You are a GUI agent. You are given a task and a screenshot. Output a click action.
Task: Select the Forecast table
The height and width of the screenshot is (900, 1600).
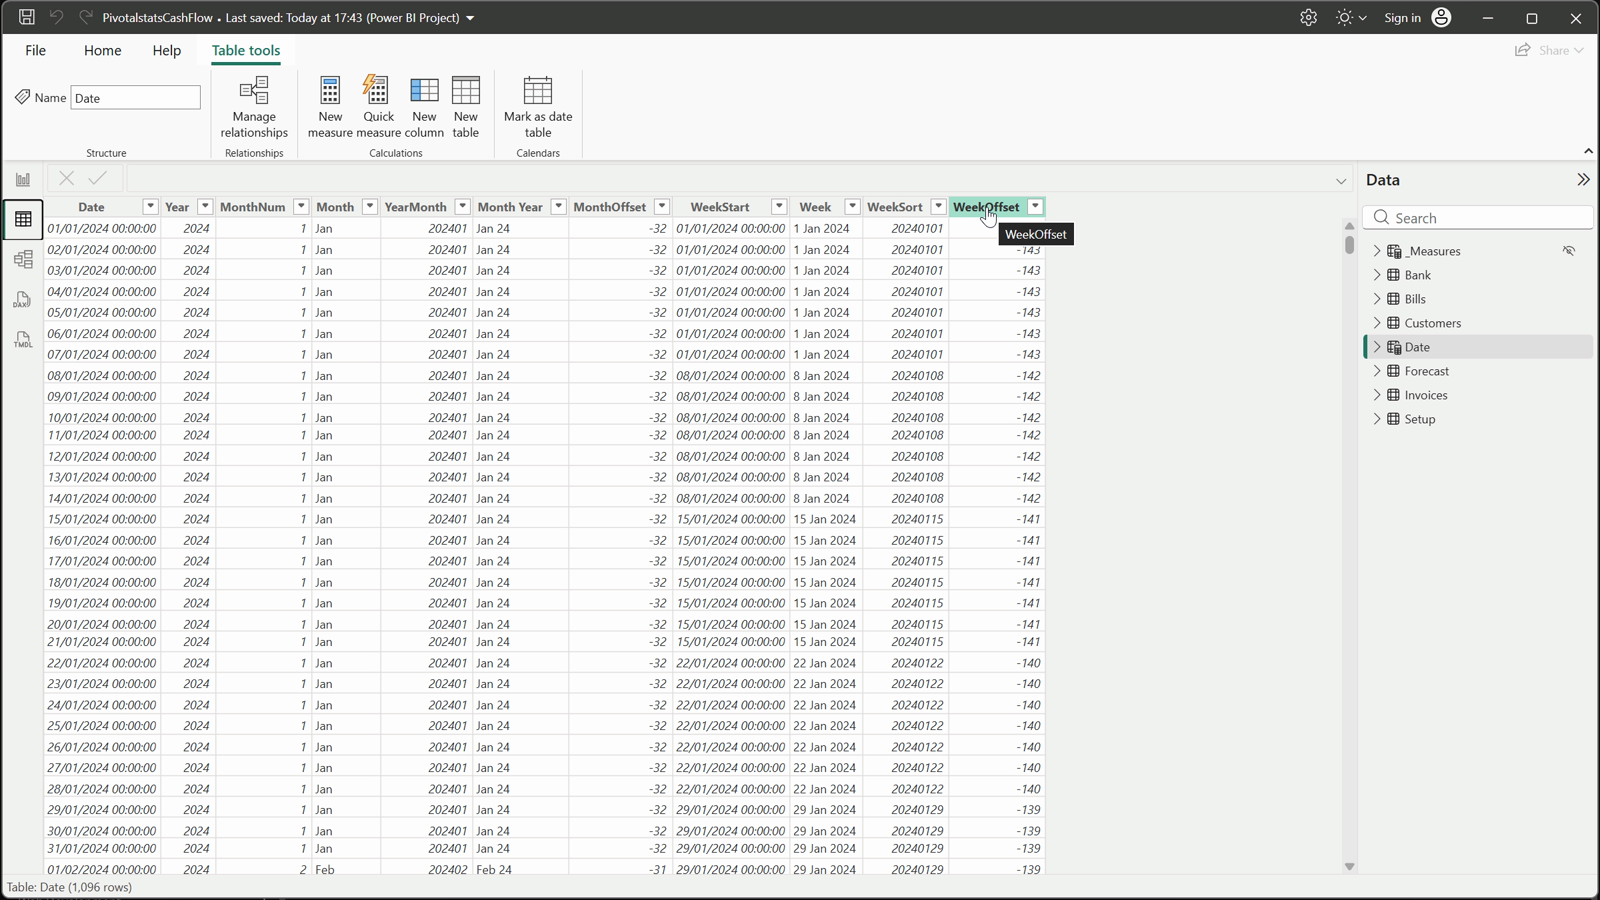(1478, 371)
